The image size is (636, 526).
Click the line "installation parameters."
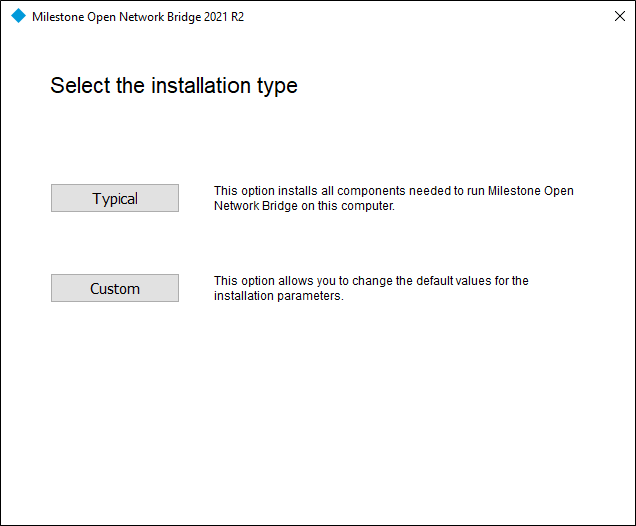pos(279,296)
